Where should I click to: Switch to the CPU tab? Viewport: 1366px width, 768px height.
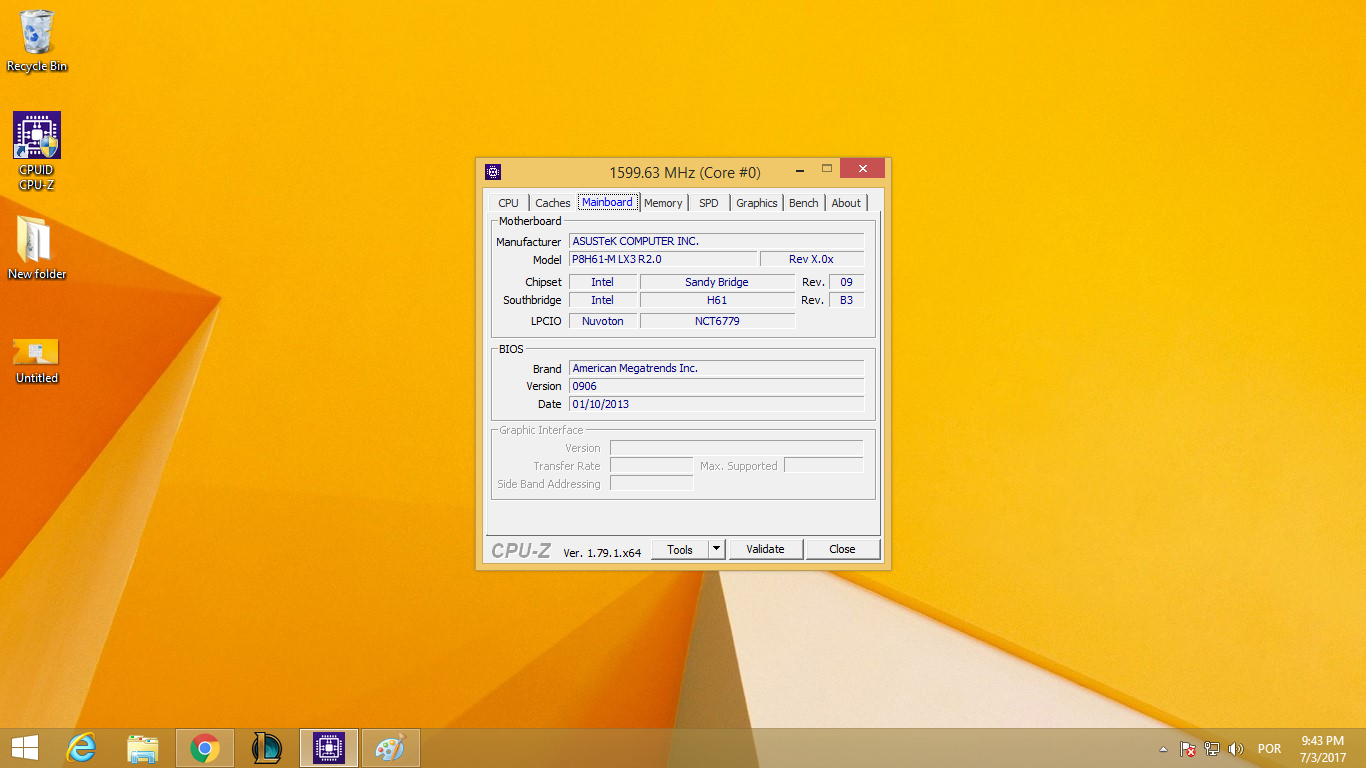(509, 203)
